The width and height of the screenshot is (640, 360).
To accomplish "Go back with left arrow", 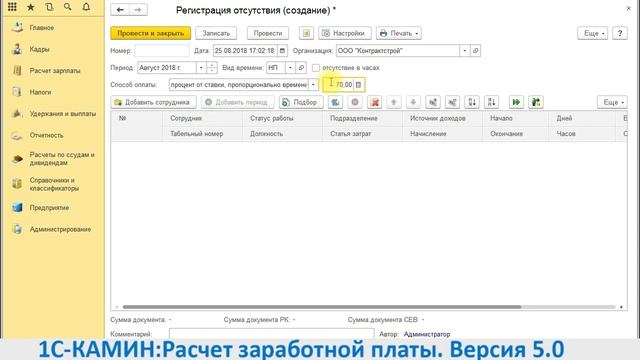I will [120, 10].
